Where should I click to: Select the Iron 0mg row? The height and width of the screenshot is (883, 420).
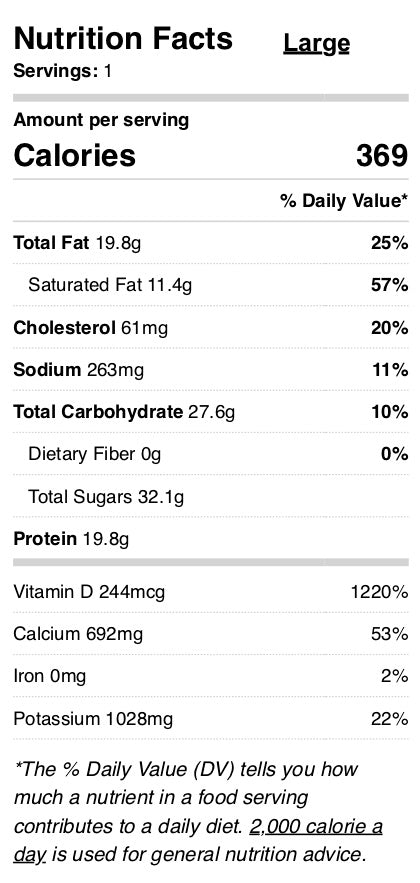(211, 676)
